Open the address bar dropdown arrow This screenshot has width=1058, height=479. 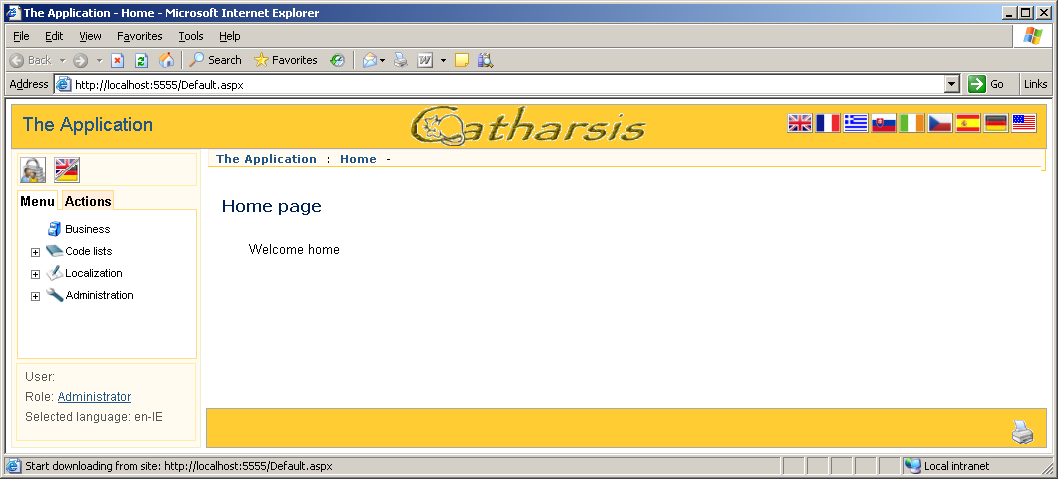coord(952,84)
